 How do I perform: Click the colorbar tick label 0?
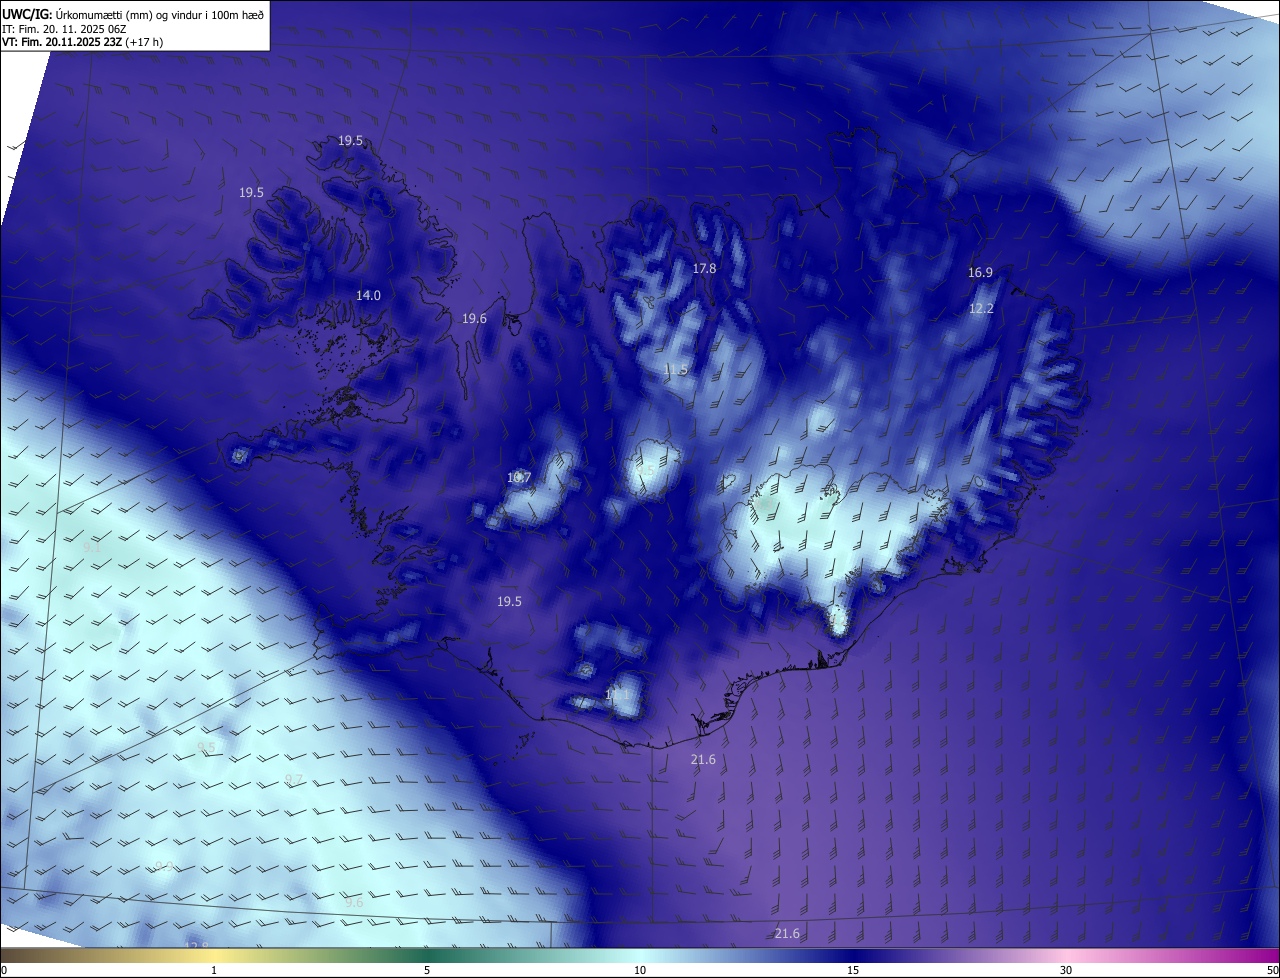tap(4, 970)
